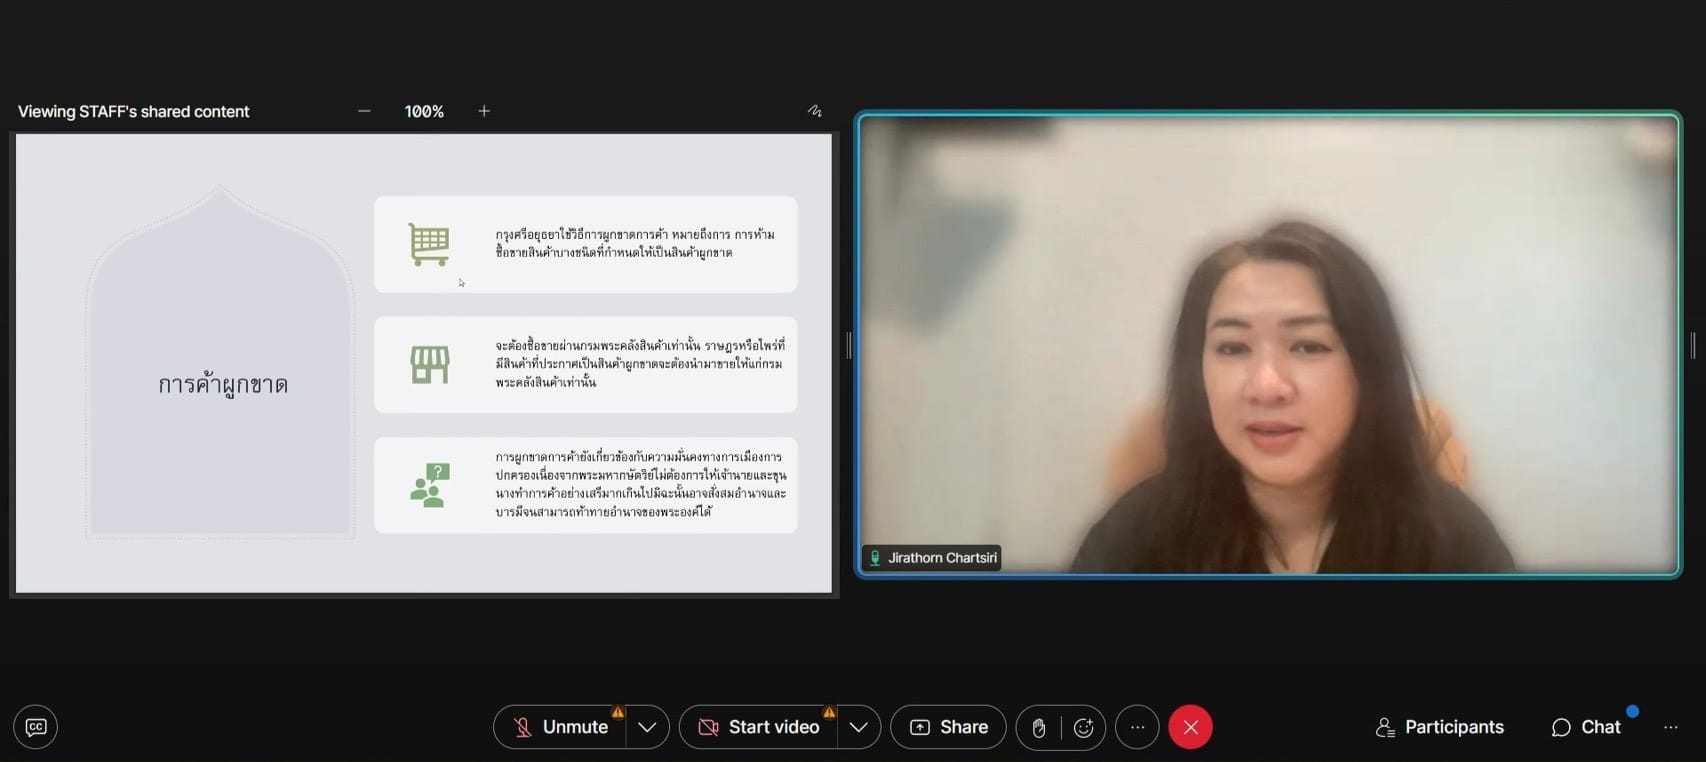Zoom in shared content with plus button
Viewport: 1706px width, 762px height.
pyautogui.click(x=484, y=111)
